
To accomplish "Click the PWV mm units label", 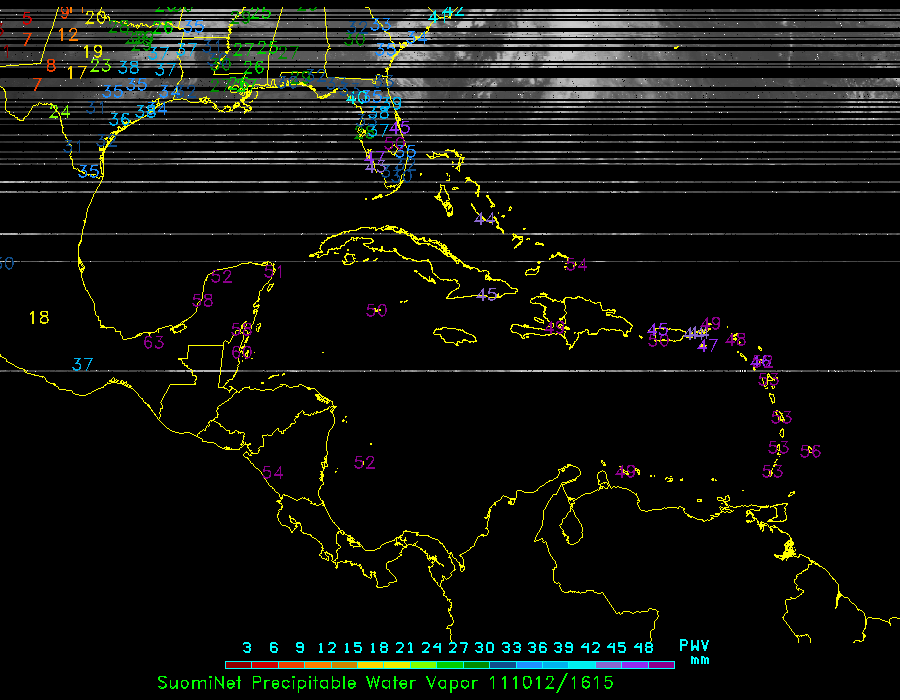I will (x=694, y=652).
